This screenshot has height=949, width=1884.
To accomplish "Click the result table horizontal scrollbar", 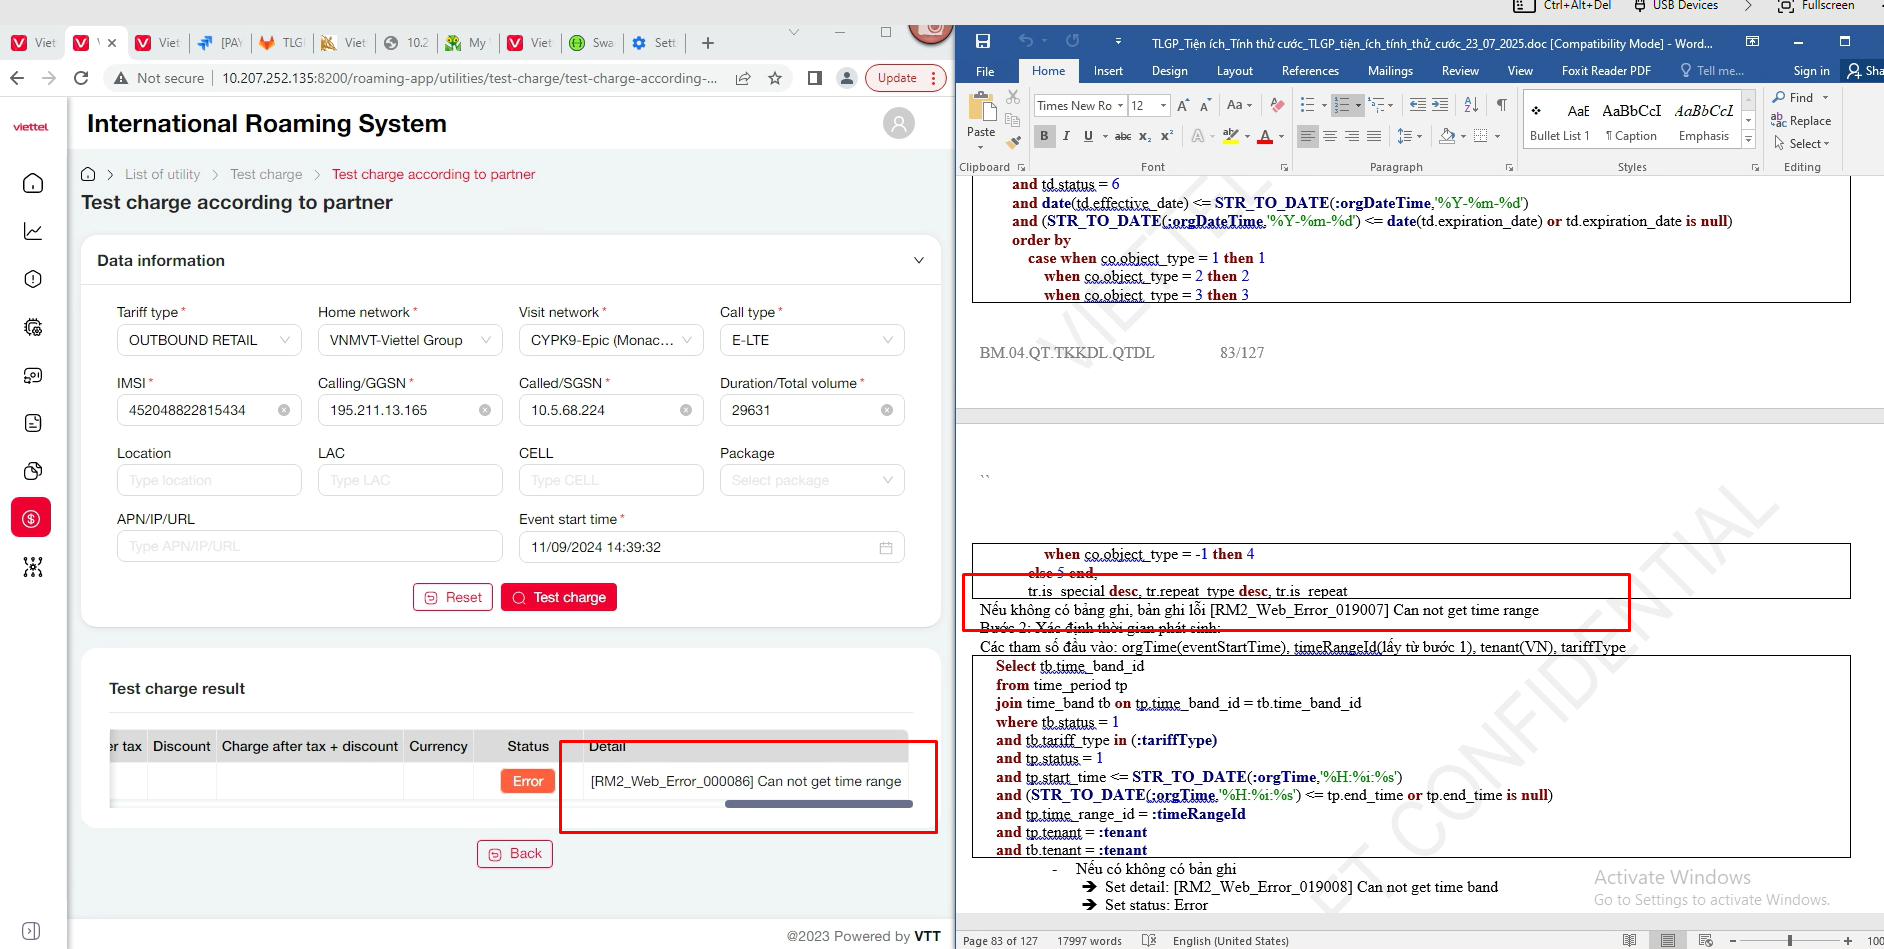I will pyautogui.click(x=818, y=804).
